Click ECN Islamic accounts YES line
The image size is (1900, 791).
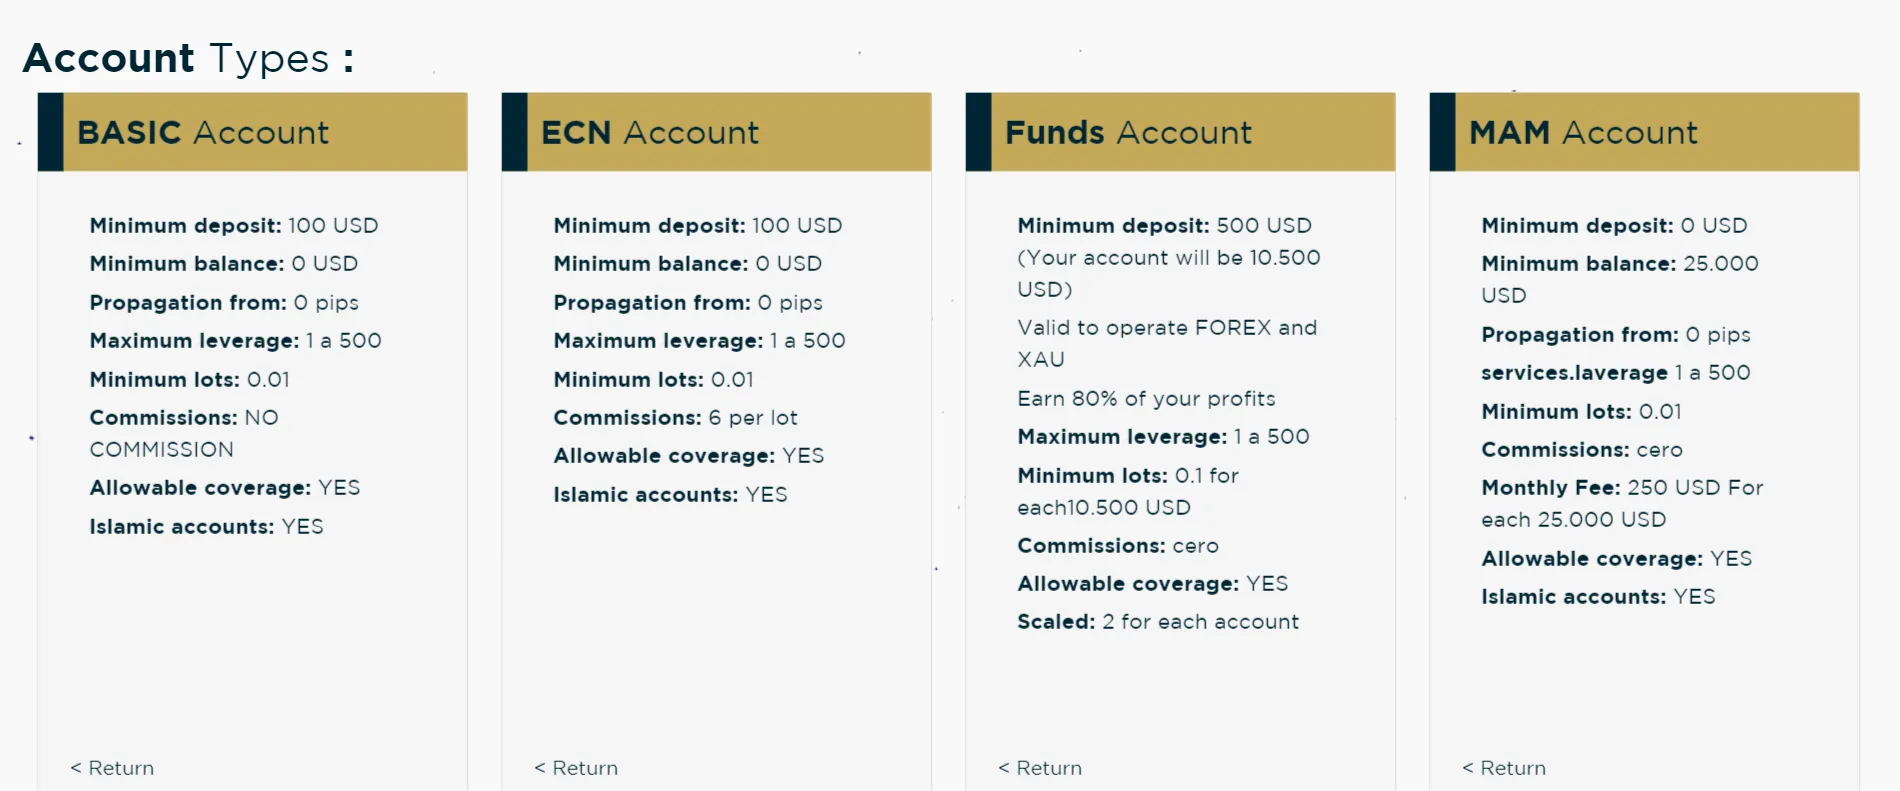point(670,495)
